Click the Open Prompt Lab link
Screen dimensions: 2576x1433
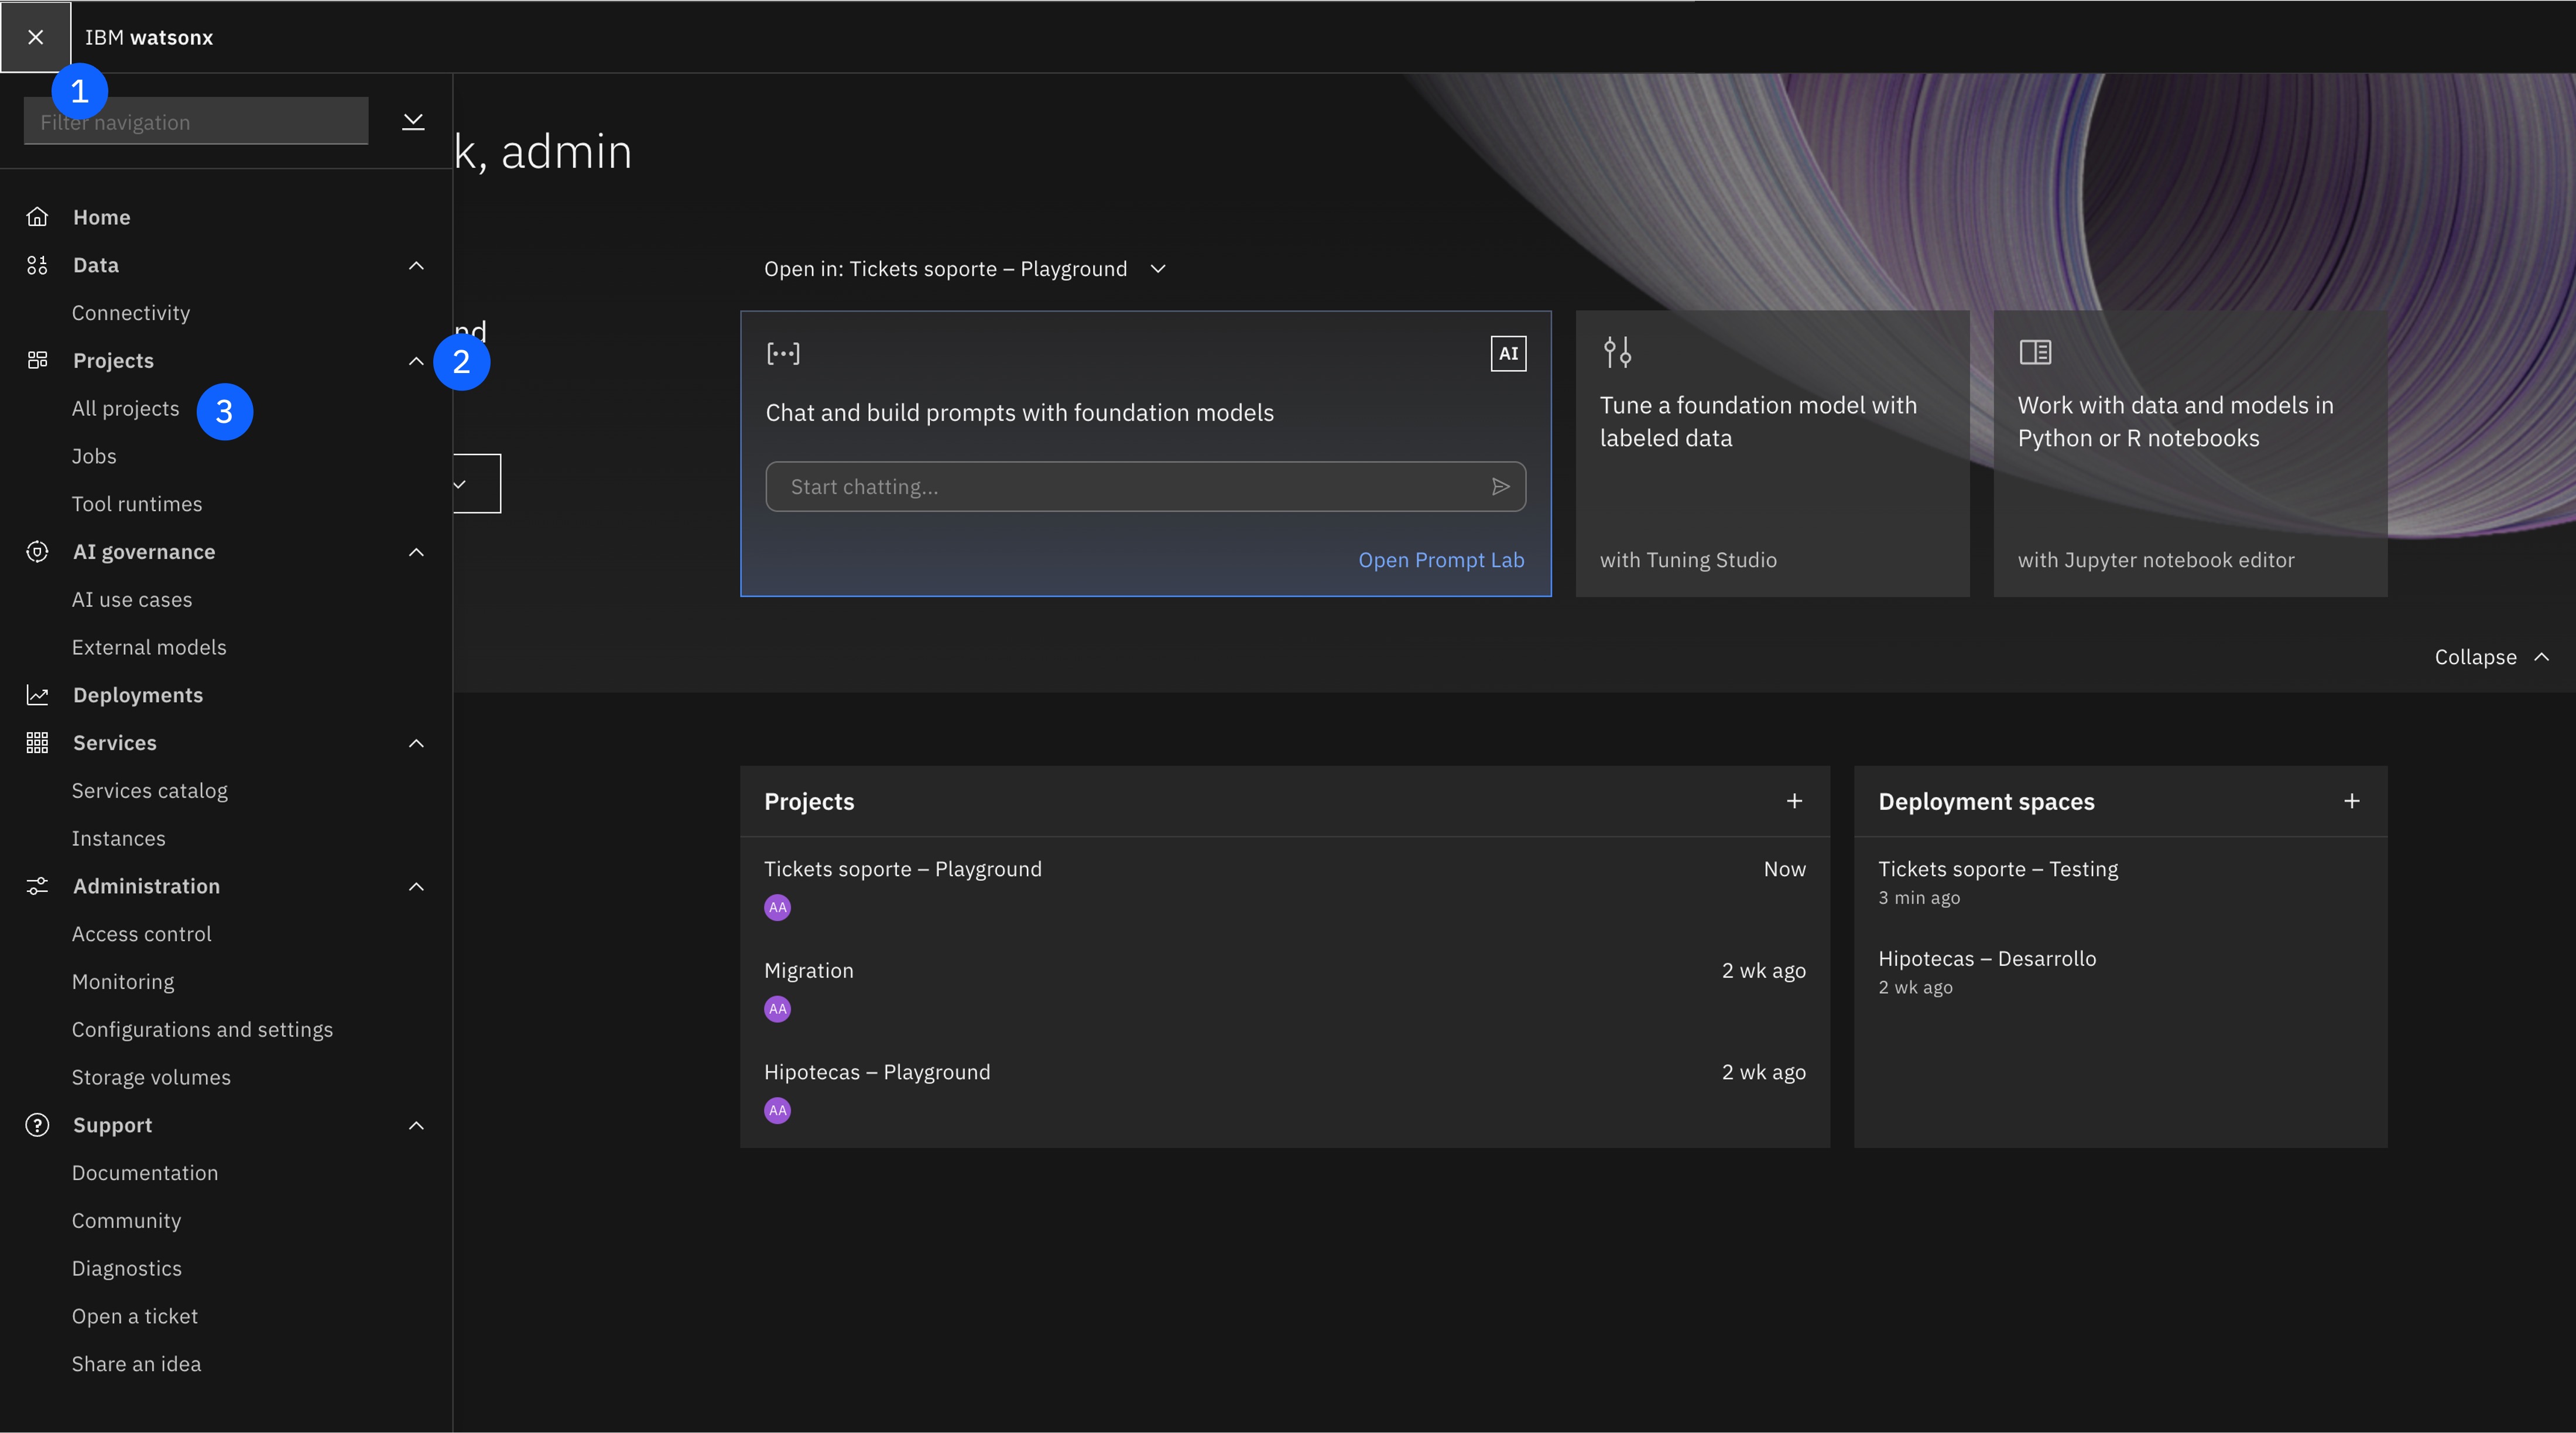coord(1441,560)
